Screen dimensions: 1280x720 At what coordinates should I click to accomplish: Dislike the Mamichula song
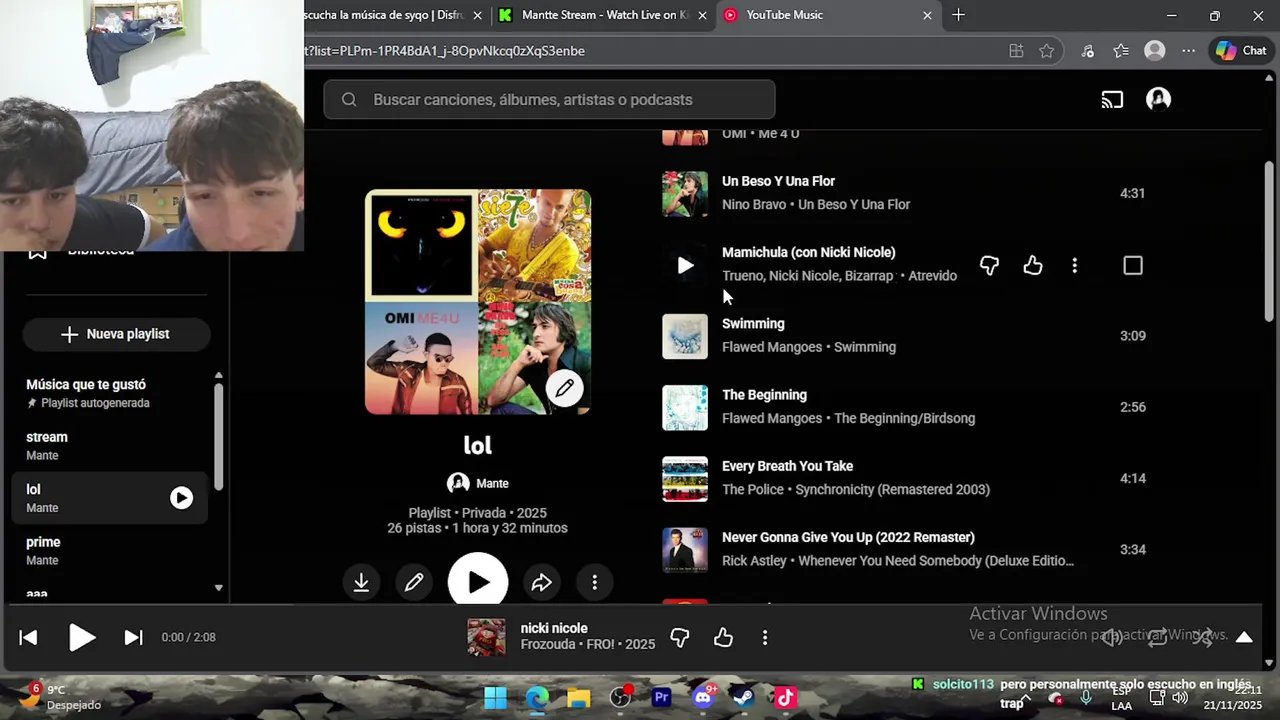(x=989, y=265)
